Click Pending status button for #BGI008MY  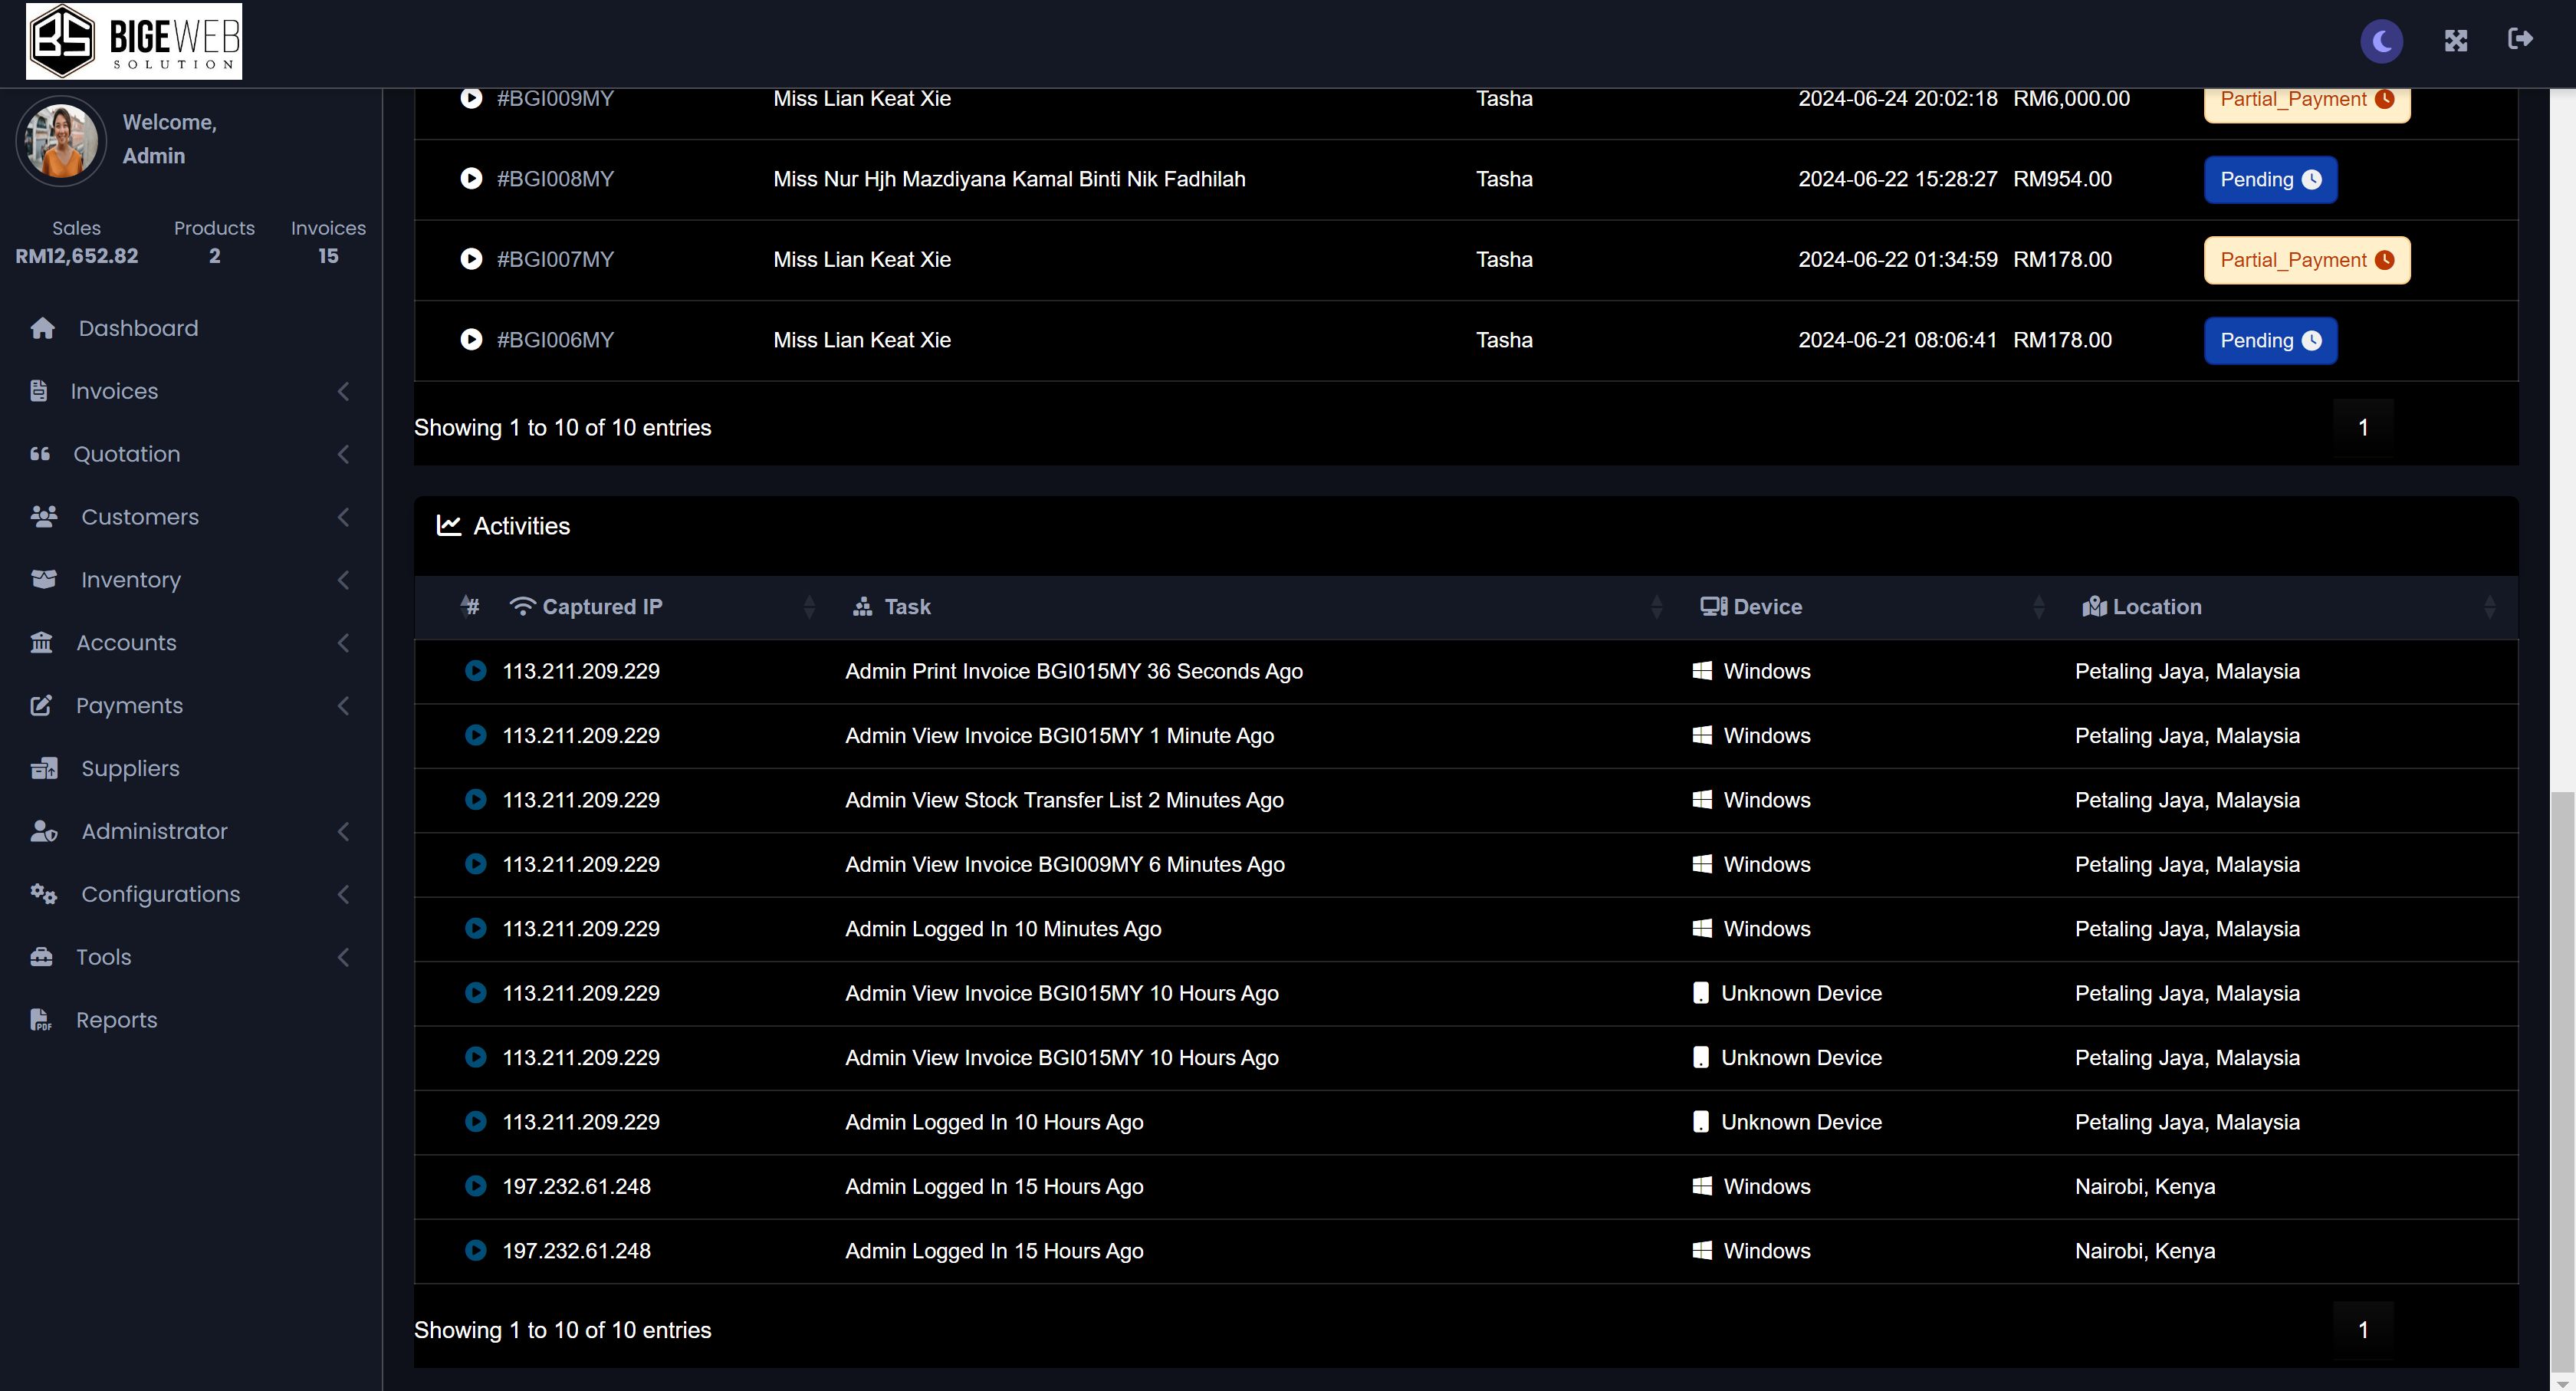[x=2269, y=180]
